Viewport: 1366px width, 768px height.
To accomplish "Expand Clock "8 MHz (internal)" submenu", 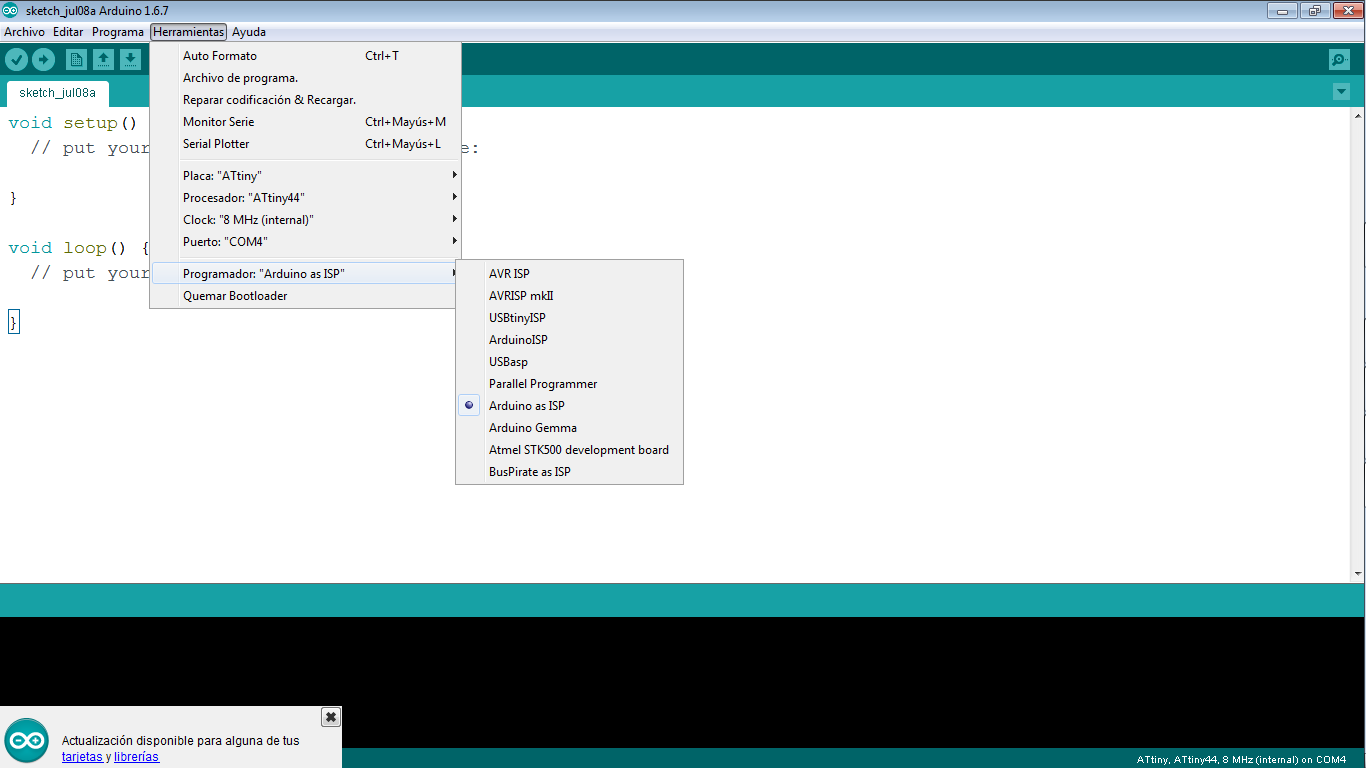I will click(x=305, y=219).
